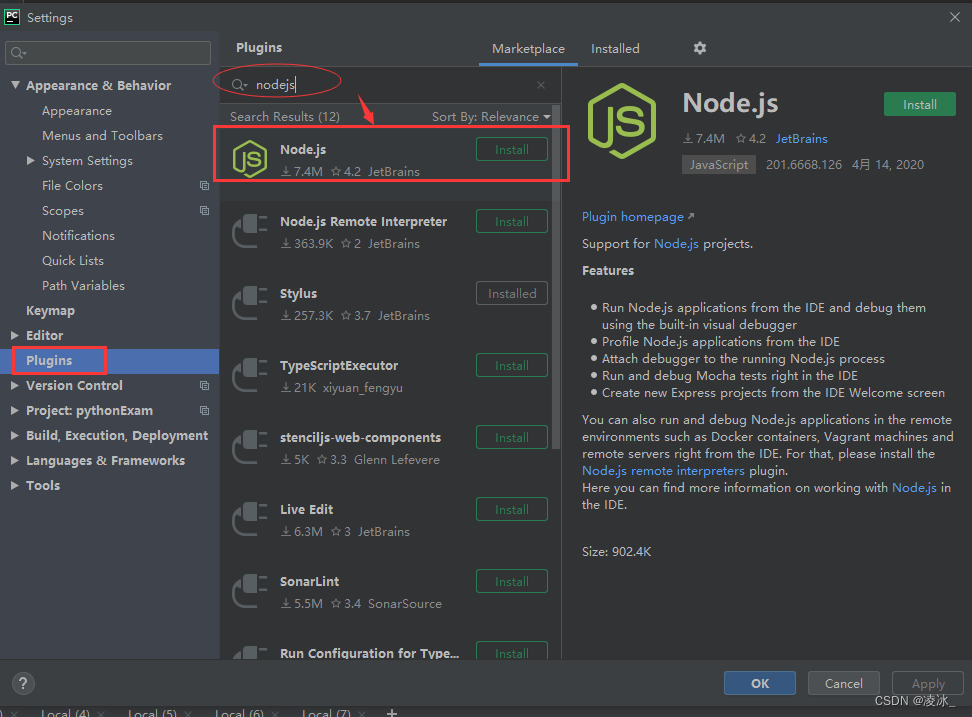Expand the Project: pythonExam section

(15, 410)
